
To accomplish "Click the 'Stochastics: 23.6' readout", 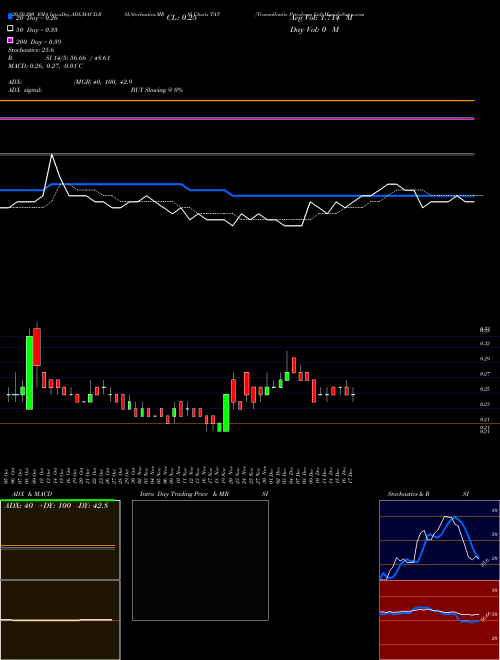I will pos(31,50).
